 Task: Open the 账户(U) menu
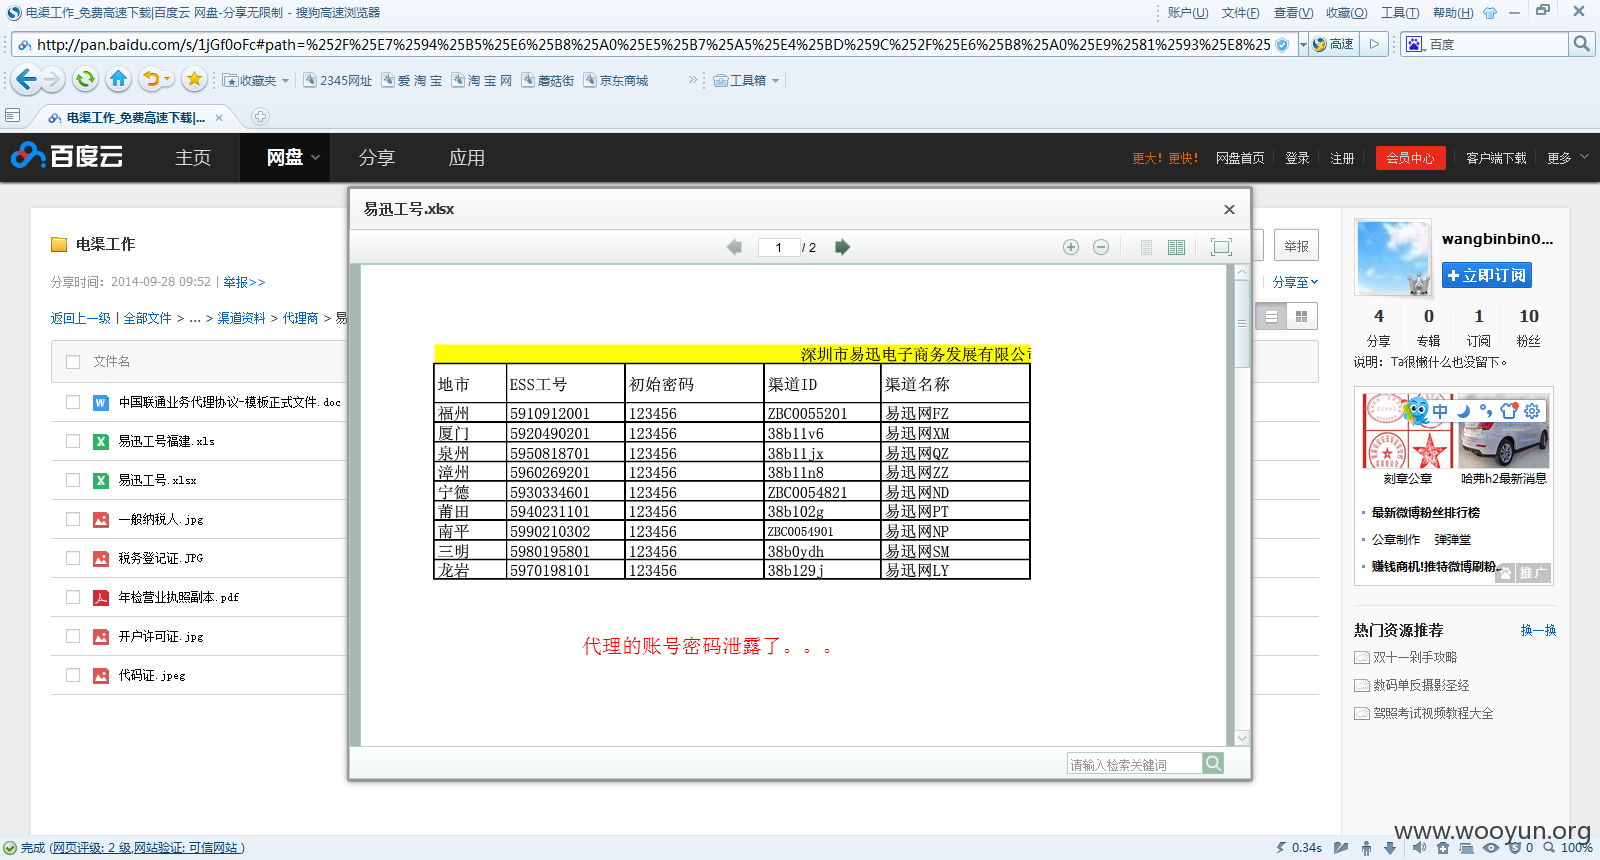point(1188,13)
